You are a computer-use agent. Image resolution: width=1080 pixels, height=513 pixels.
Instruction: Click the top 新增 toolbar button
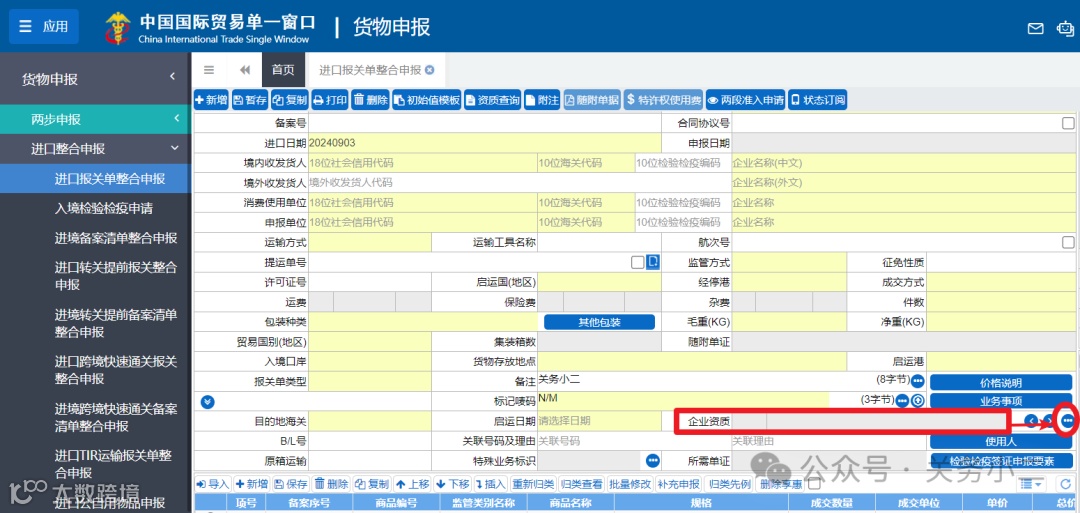211,100
